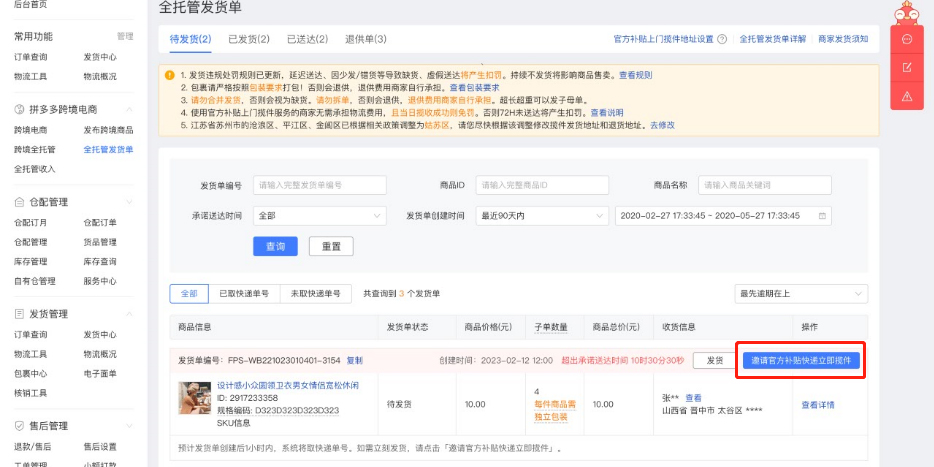The width and height of the screenshot is (934, 467).
Task: Open 退款/售后 in sidebar
Action: pos(33,447)
